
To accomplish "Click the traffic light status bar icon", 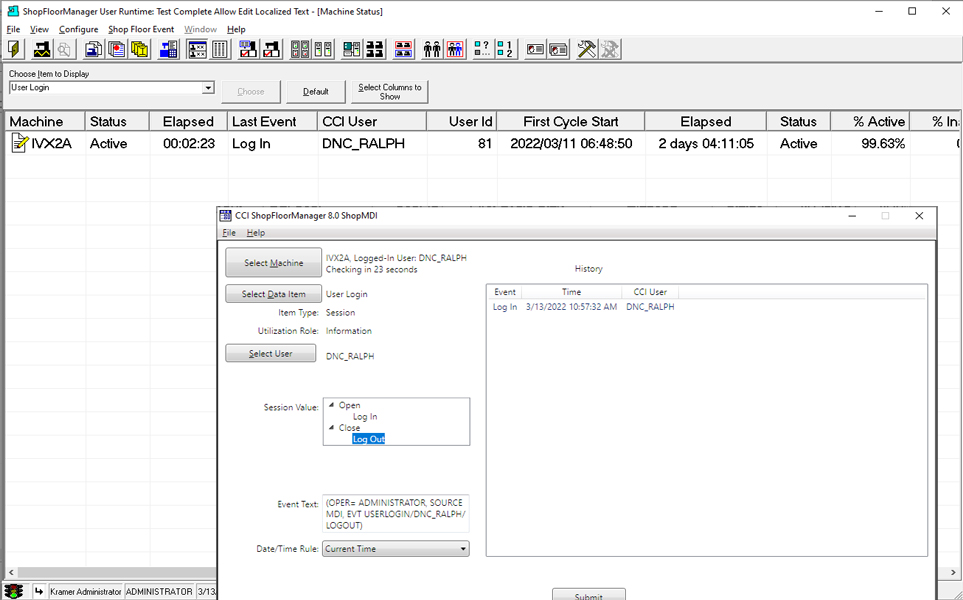I will (x=14, y=591).
